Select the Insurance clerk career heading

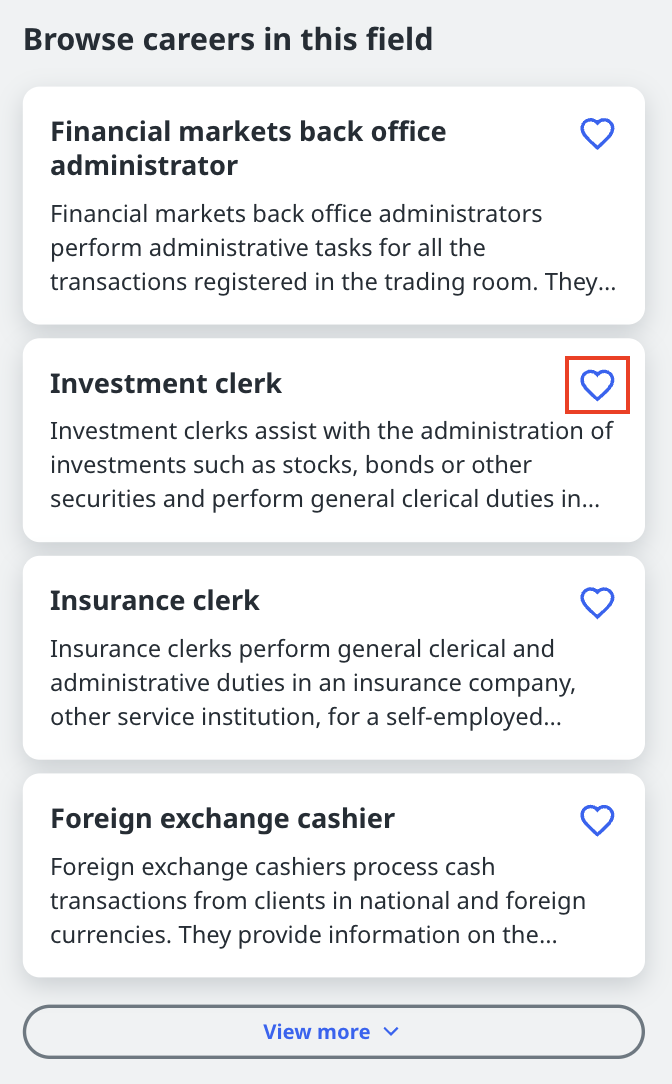155,601
